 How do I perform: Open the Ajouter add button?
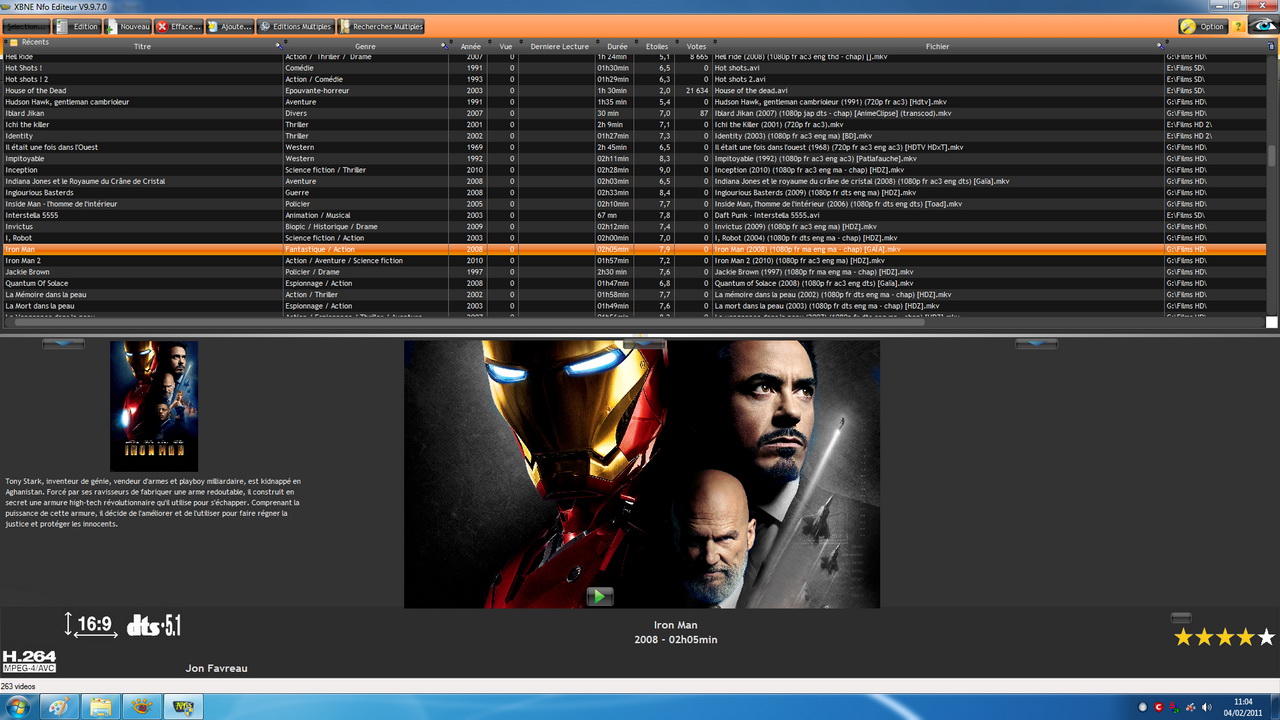[230, 27]
